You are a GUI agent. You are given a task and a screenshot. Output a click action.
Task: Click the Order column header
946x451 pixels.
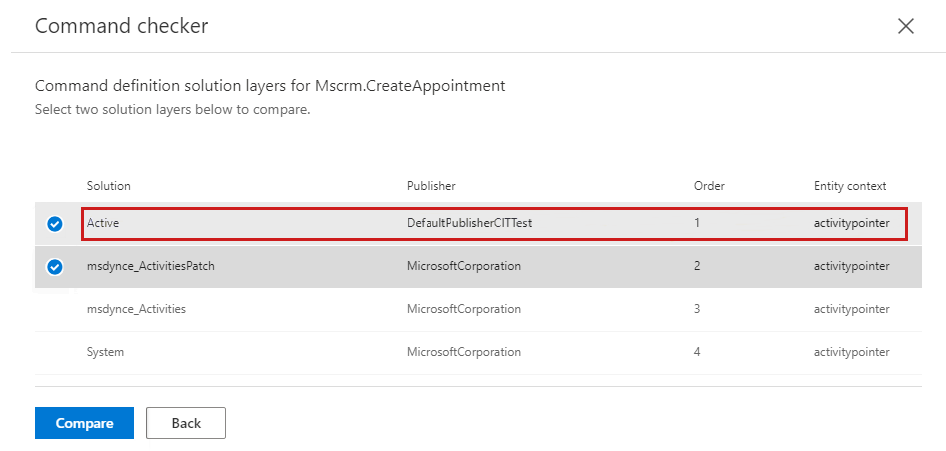click(x=709, y=186)
